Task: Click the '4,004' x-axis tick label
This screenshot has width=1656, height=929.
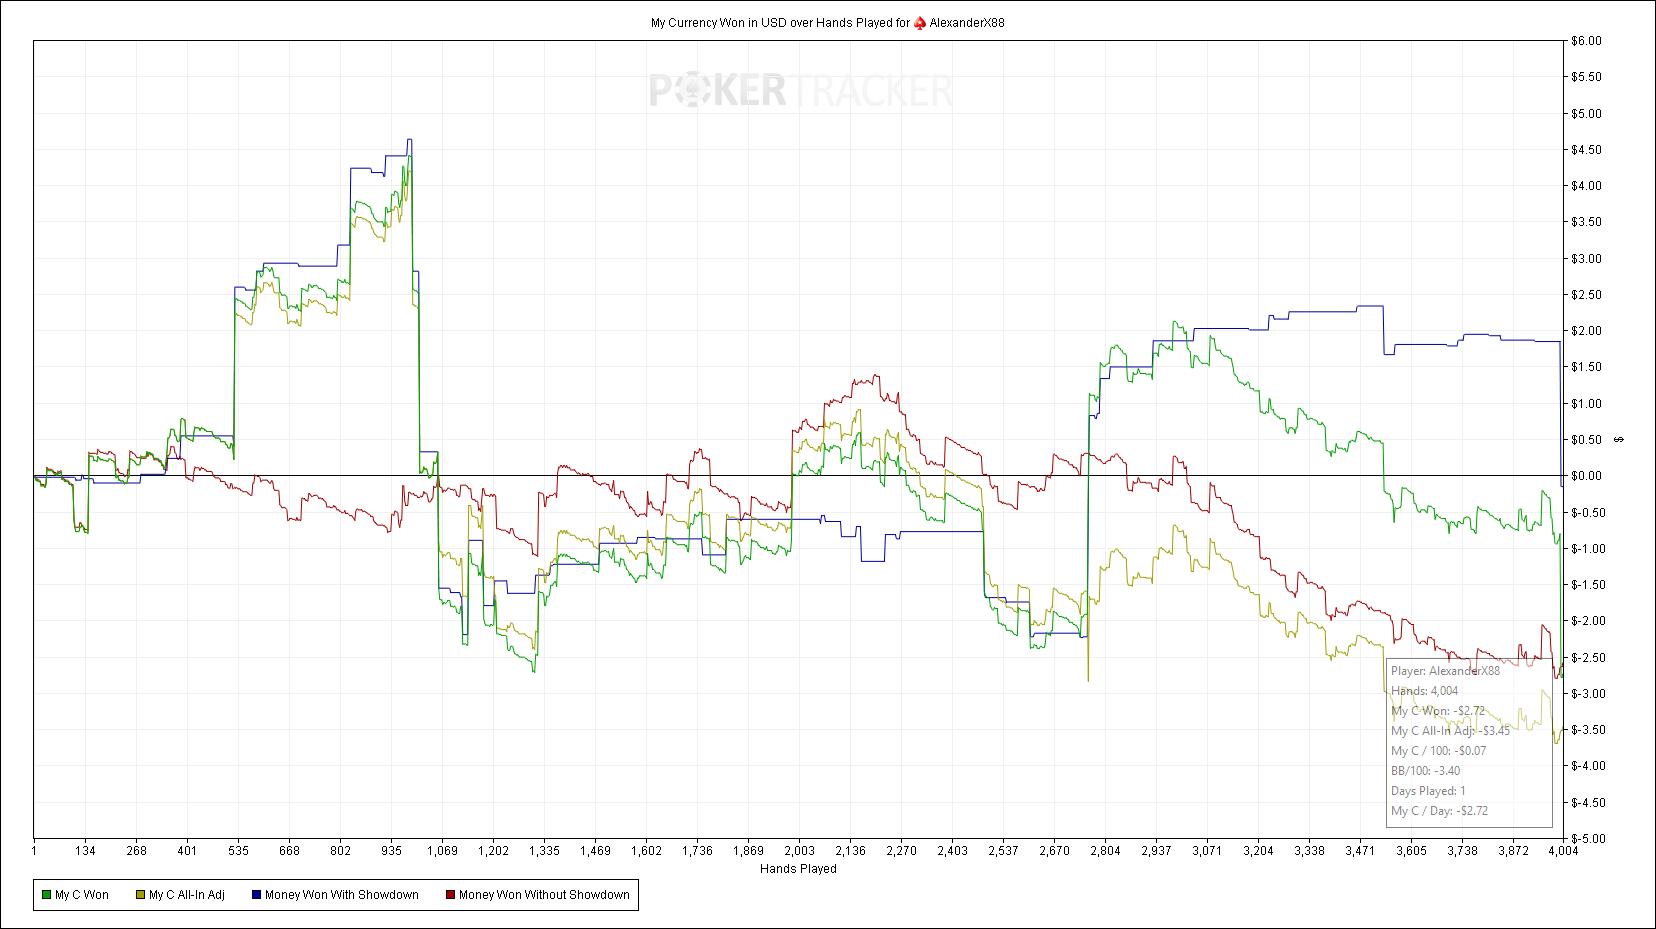Action: pyautogui.click(x=1563, y=852)
